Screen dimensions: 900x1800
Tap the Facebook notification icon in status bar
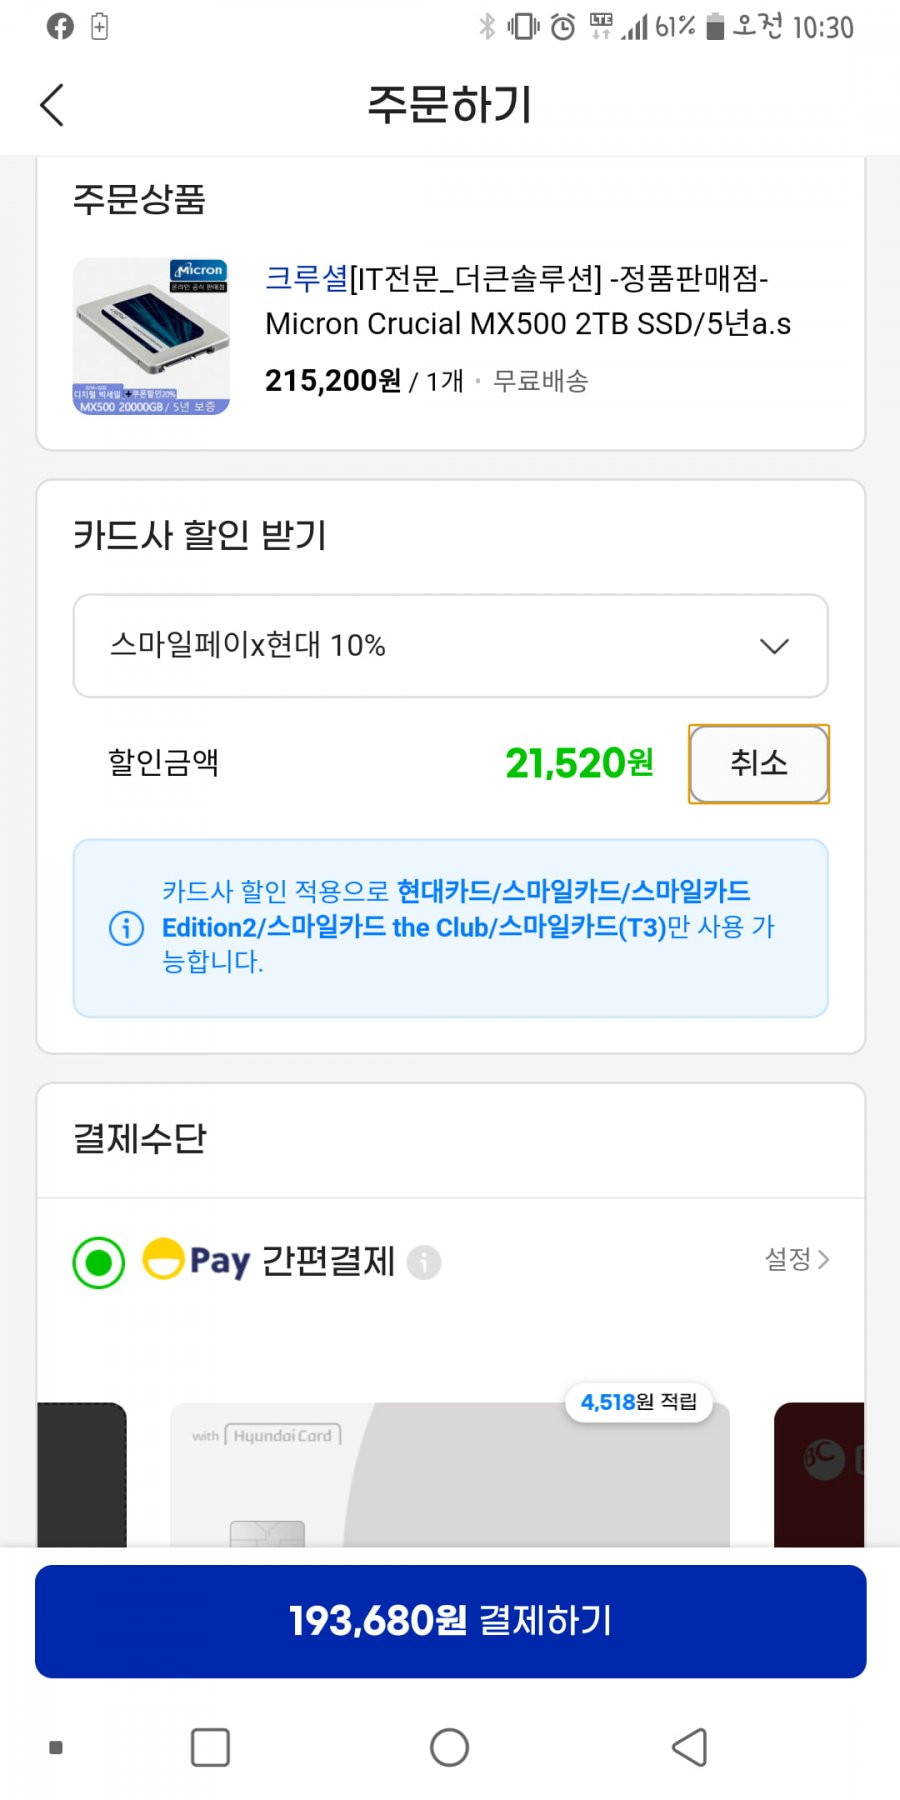coord(60,27)
